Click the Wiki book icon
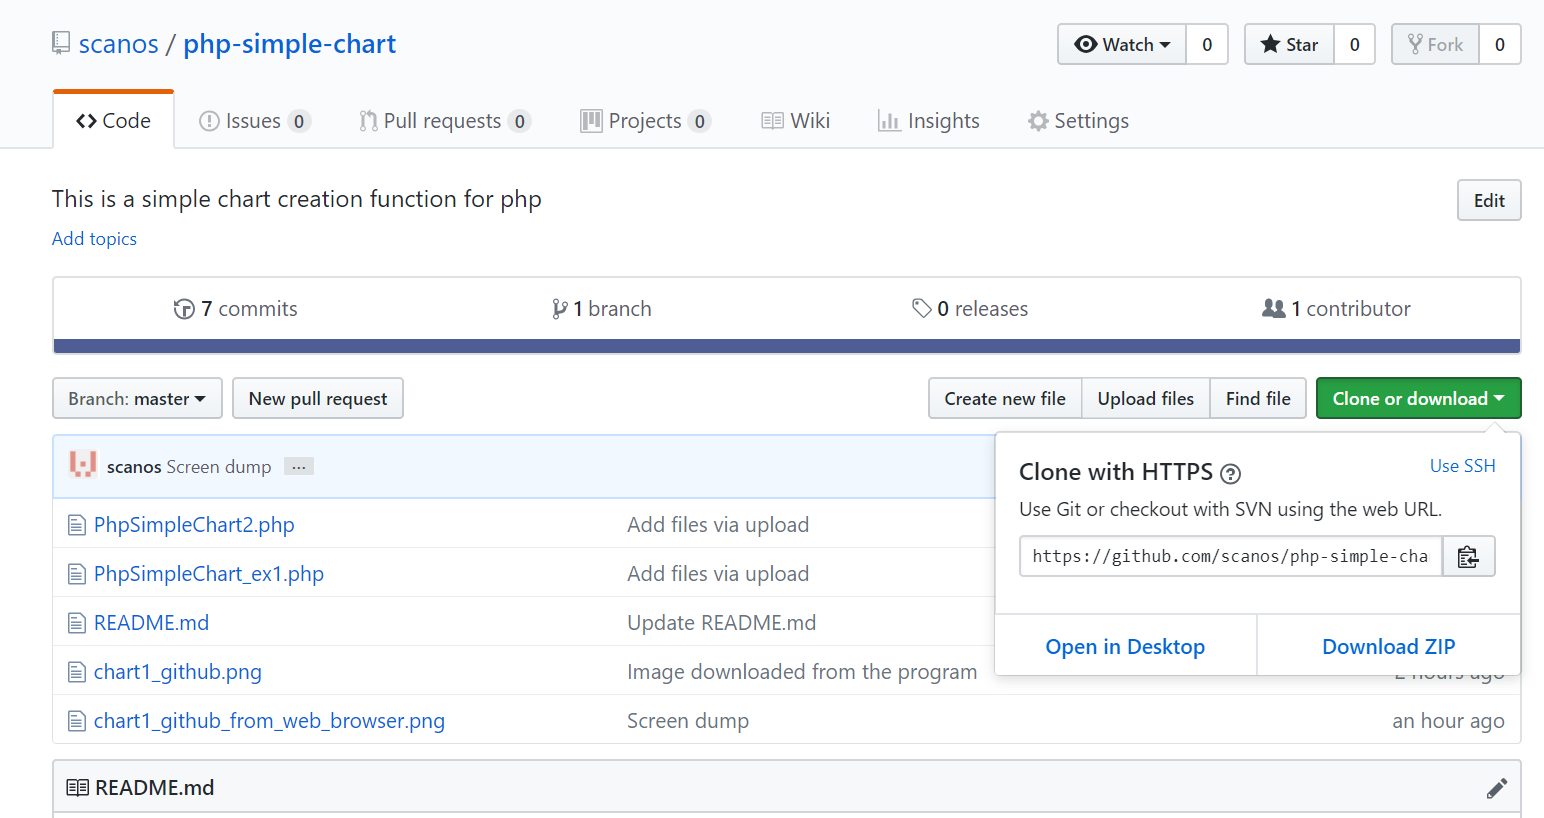Image resolution: width=1544 pixels, height=818 pixels. (772, 121)
